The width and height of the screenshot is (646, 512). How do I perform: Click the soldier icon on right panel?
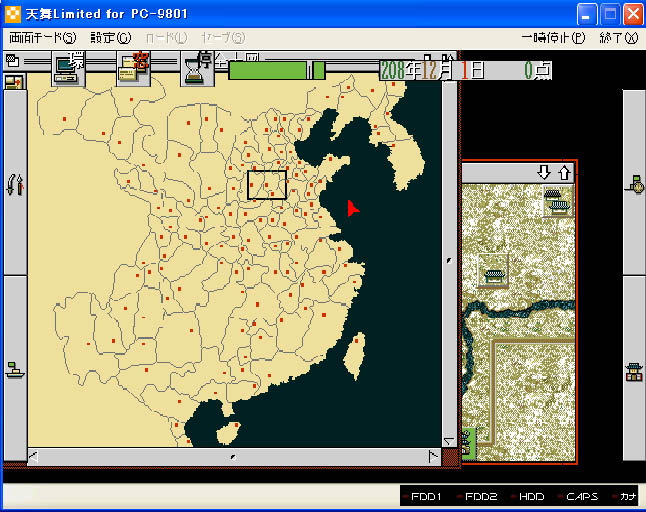[x=634, y=184]
